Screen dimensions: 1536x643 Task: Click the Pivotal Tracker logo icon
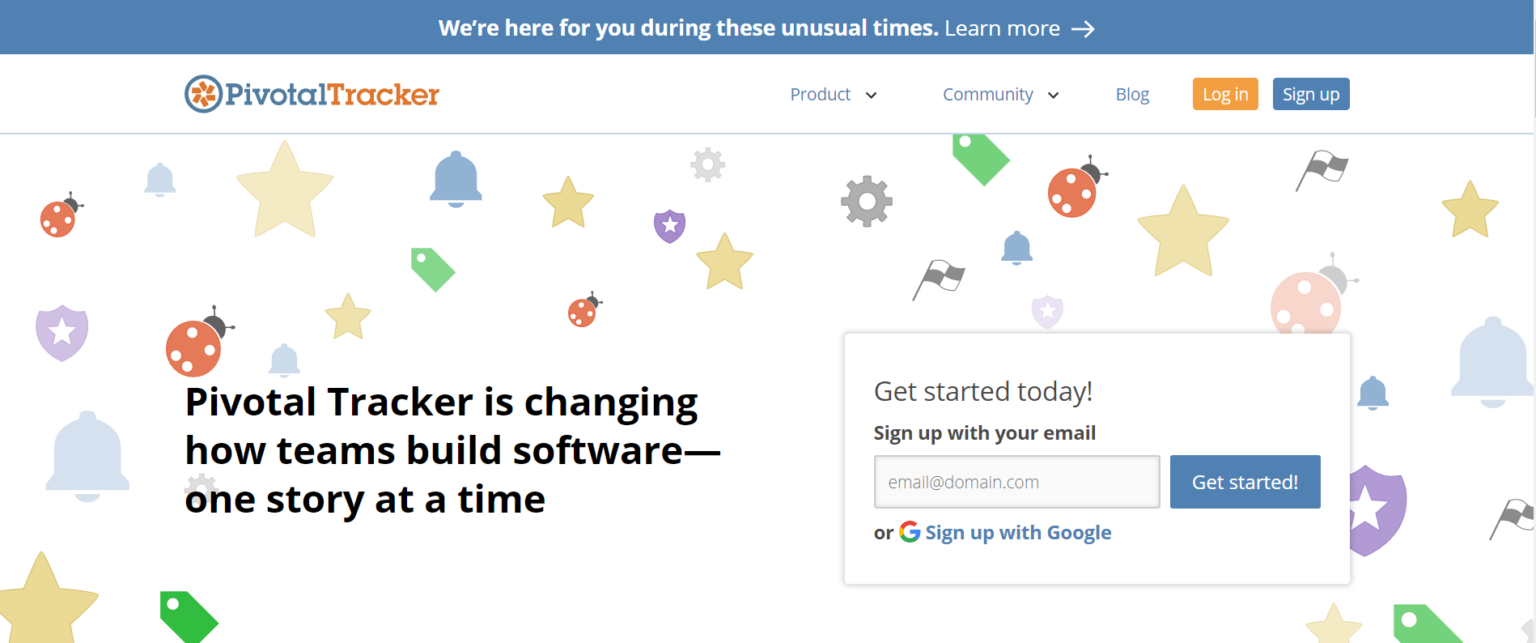pyautogui.click(x=202, y=94)
